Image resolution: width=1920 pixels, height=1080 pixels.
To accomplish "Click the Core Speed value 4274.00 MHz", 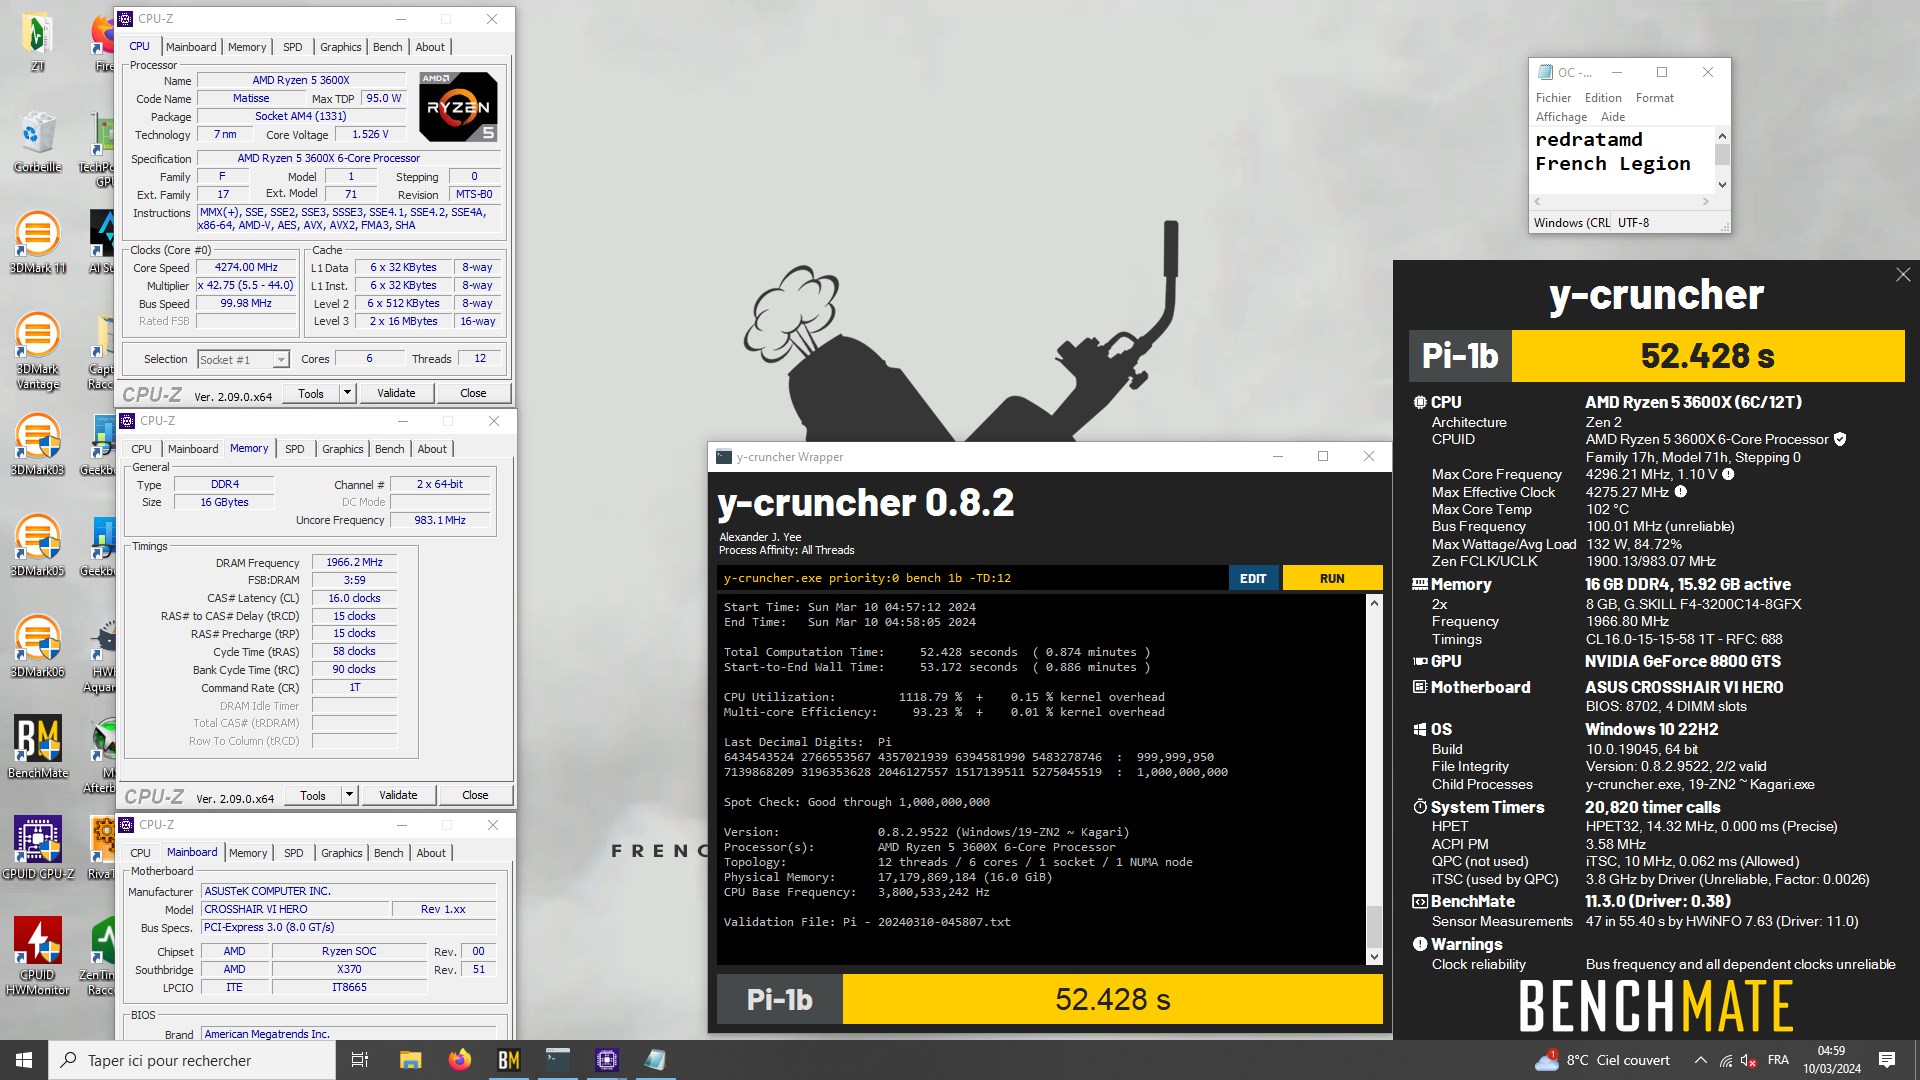I will point(246,267).
